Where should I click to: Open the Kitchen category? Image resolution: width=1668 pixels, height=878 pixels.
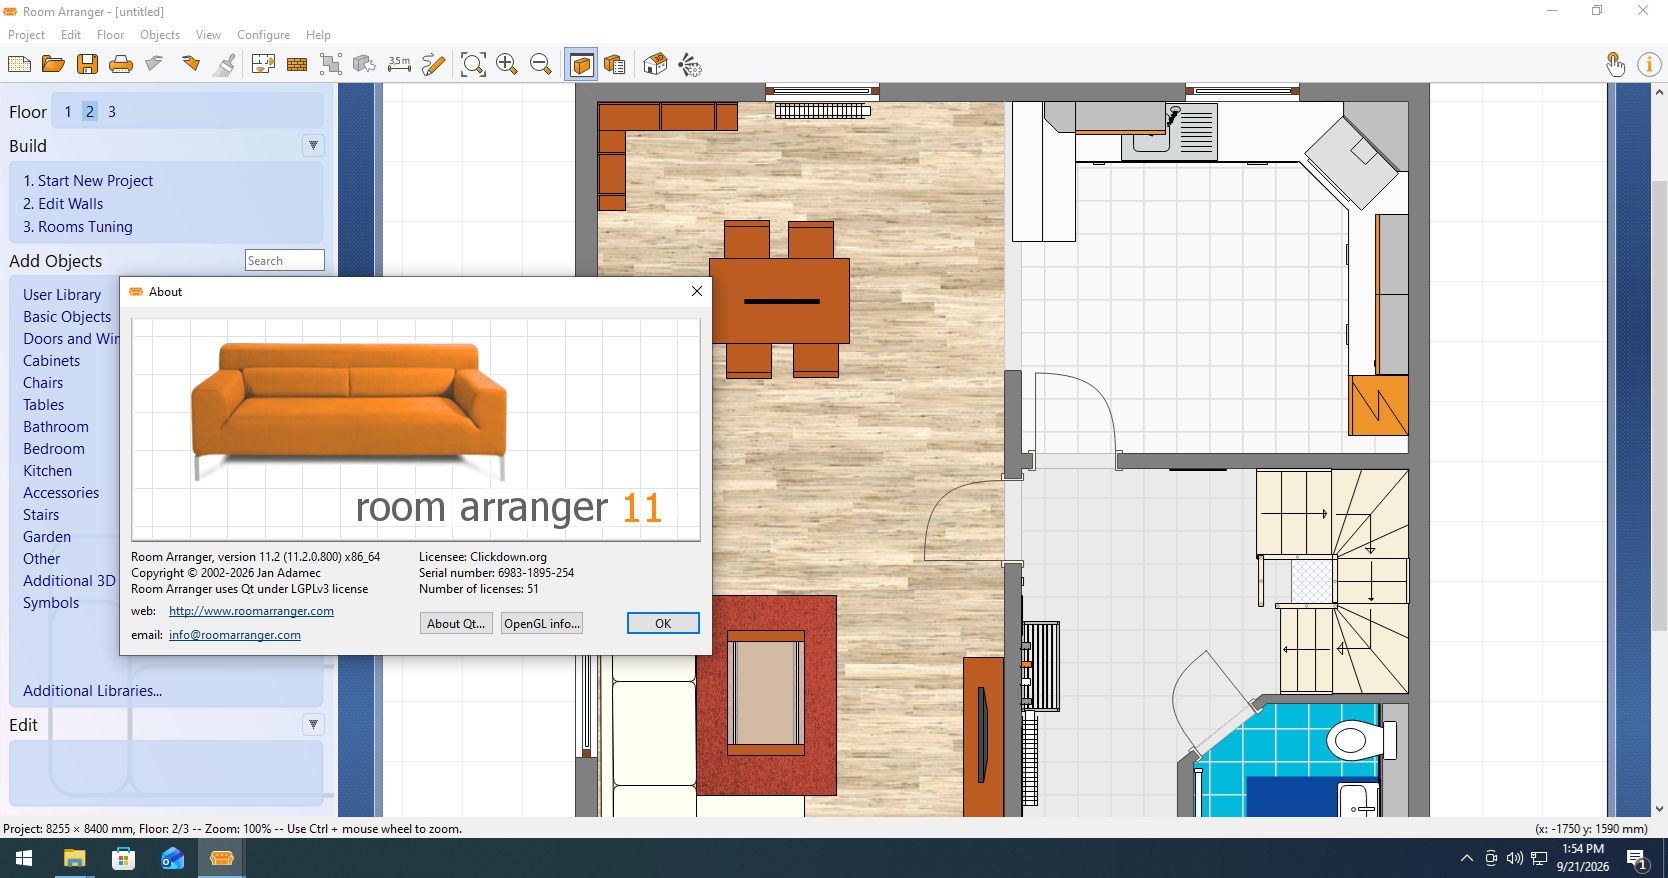(48, 471)
